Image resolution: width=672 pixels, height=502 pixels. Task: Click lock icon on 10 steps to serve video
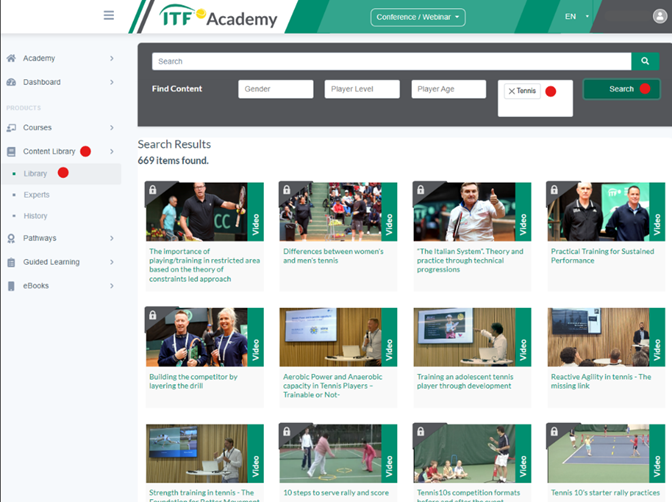coord(287,431)
